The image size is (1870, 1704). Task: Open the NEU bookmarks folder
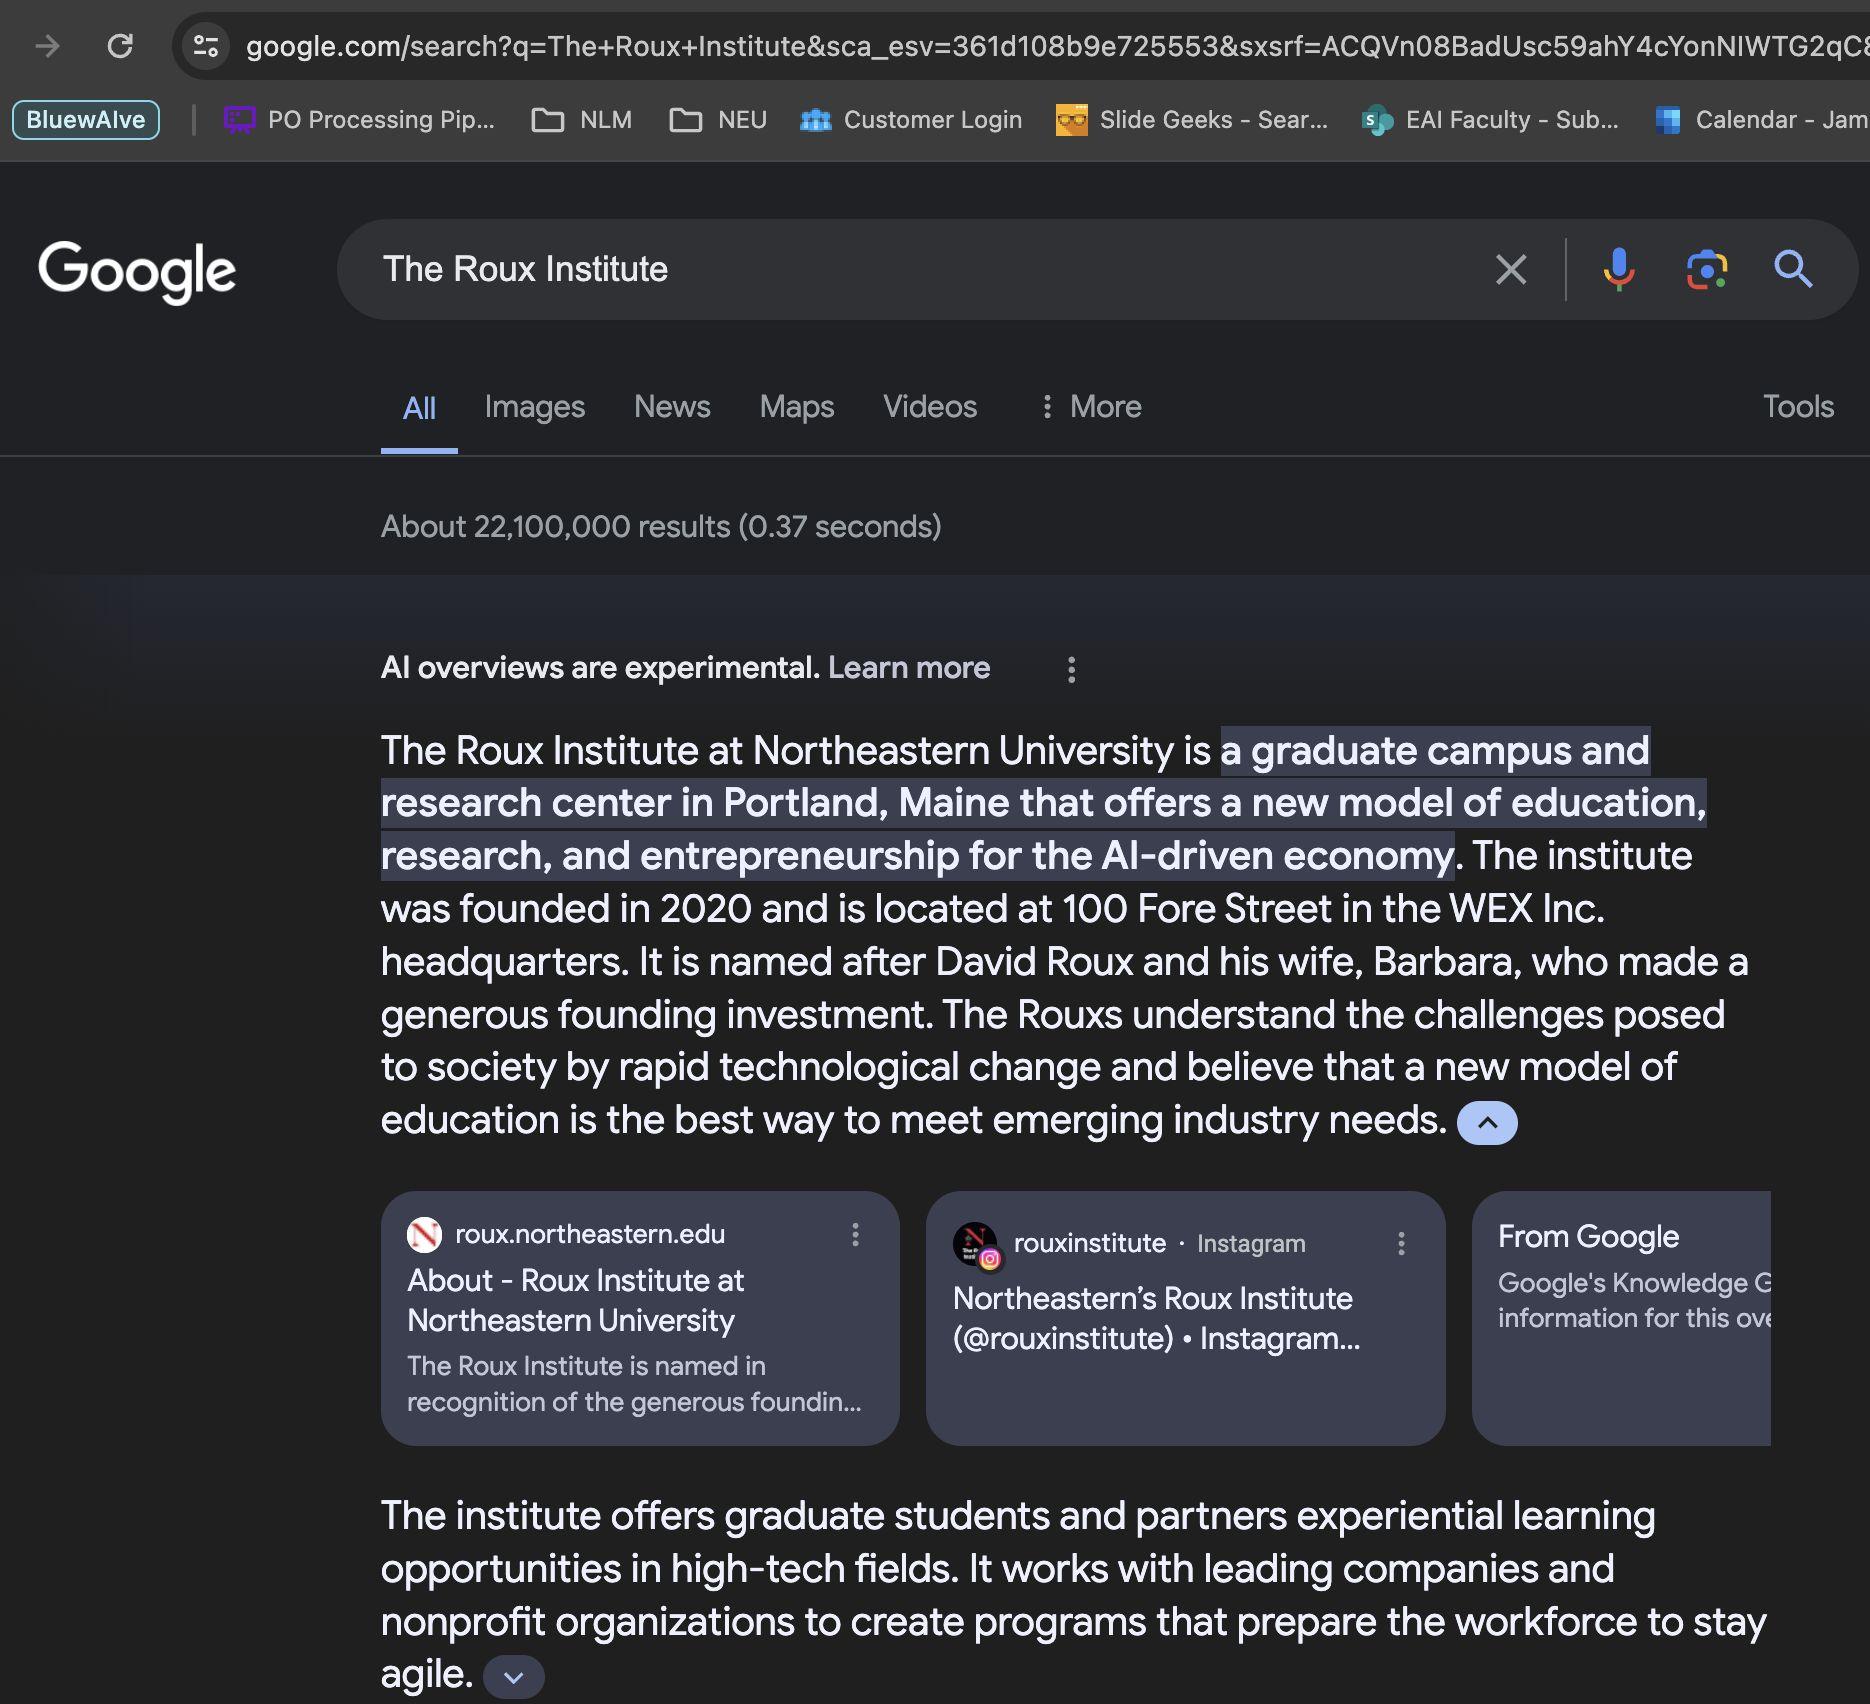point(718,120)
